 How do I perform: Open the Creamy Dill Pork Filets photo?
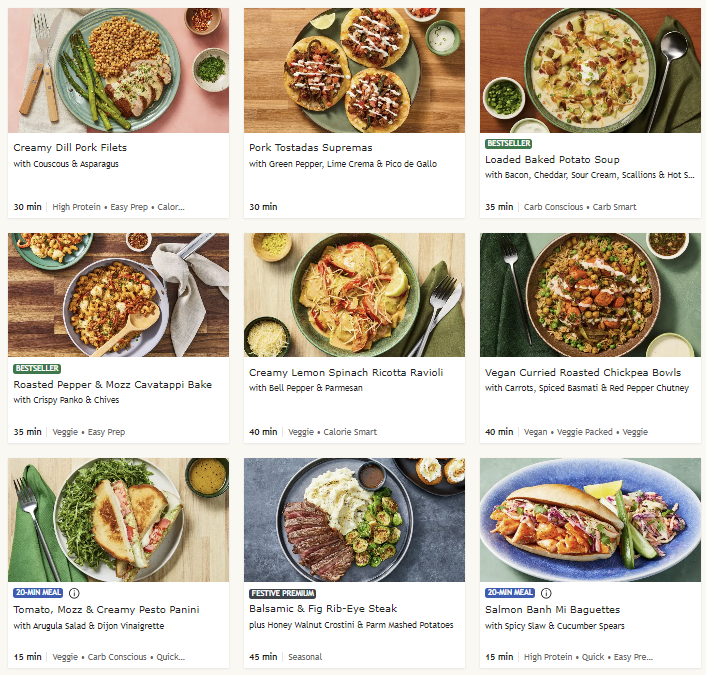pyautogui.click(x=118, y=70)
